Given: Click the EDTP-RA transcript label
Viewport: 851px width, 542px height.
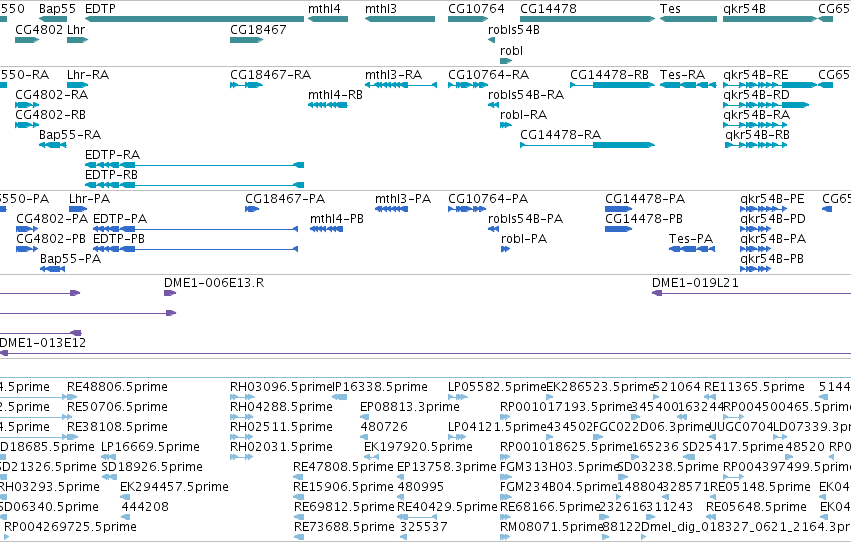Looking at the screenshot, I should [112, 155].
